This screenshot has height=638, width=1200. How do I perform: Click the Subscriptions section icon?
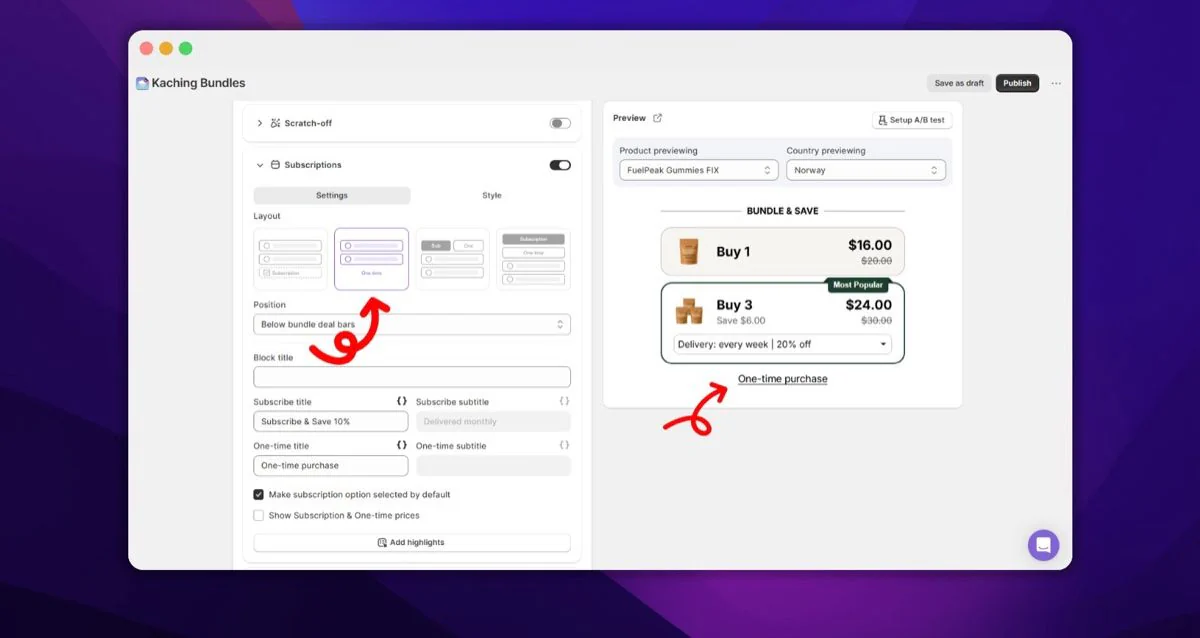point(275,165)
